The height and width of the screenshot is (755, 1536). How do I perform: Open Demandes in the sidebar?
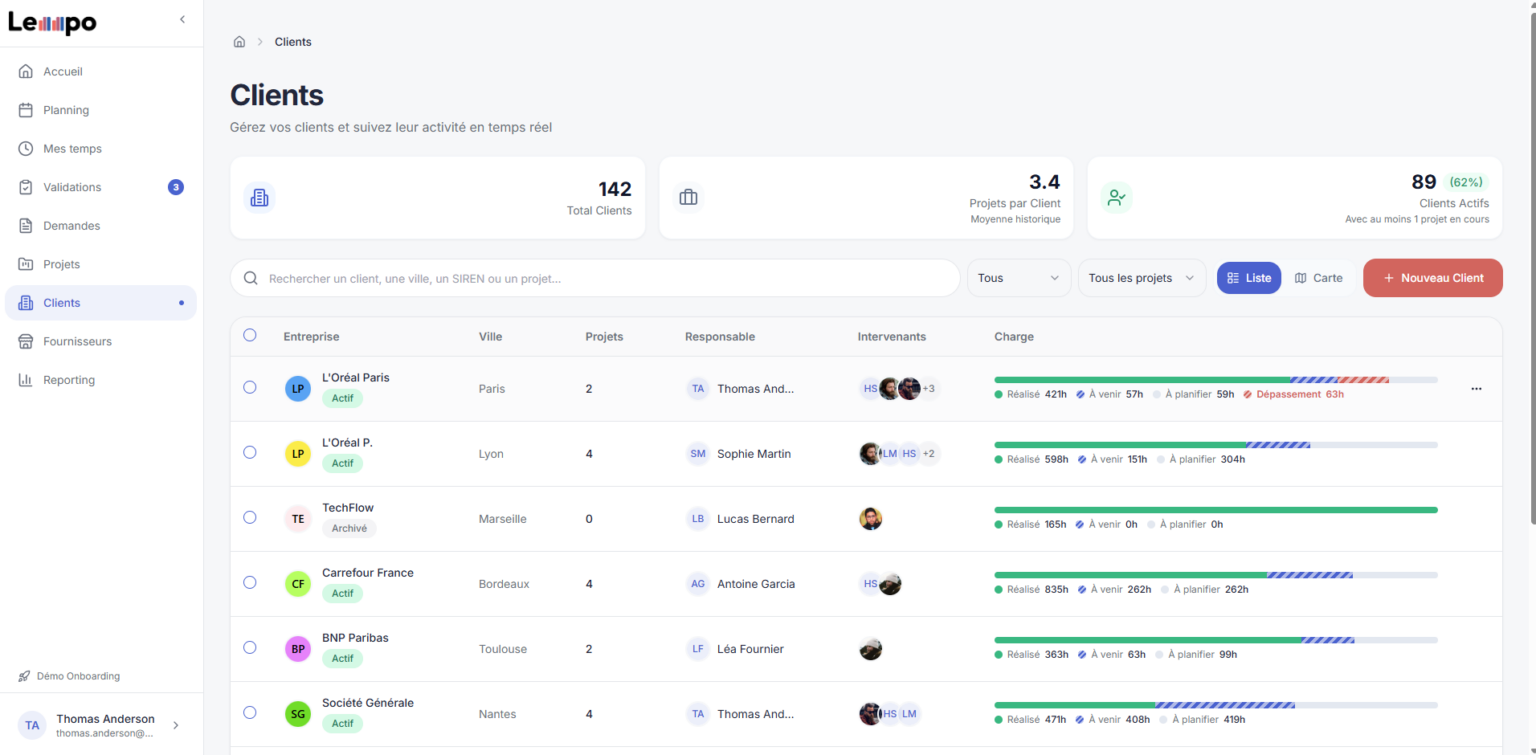point(100,226)
